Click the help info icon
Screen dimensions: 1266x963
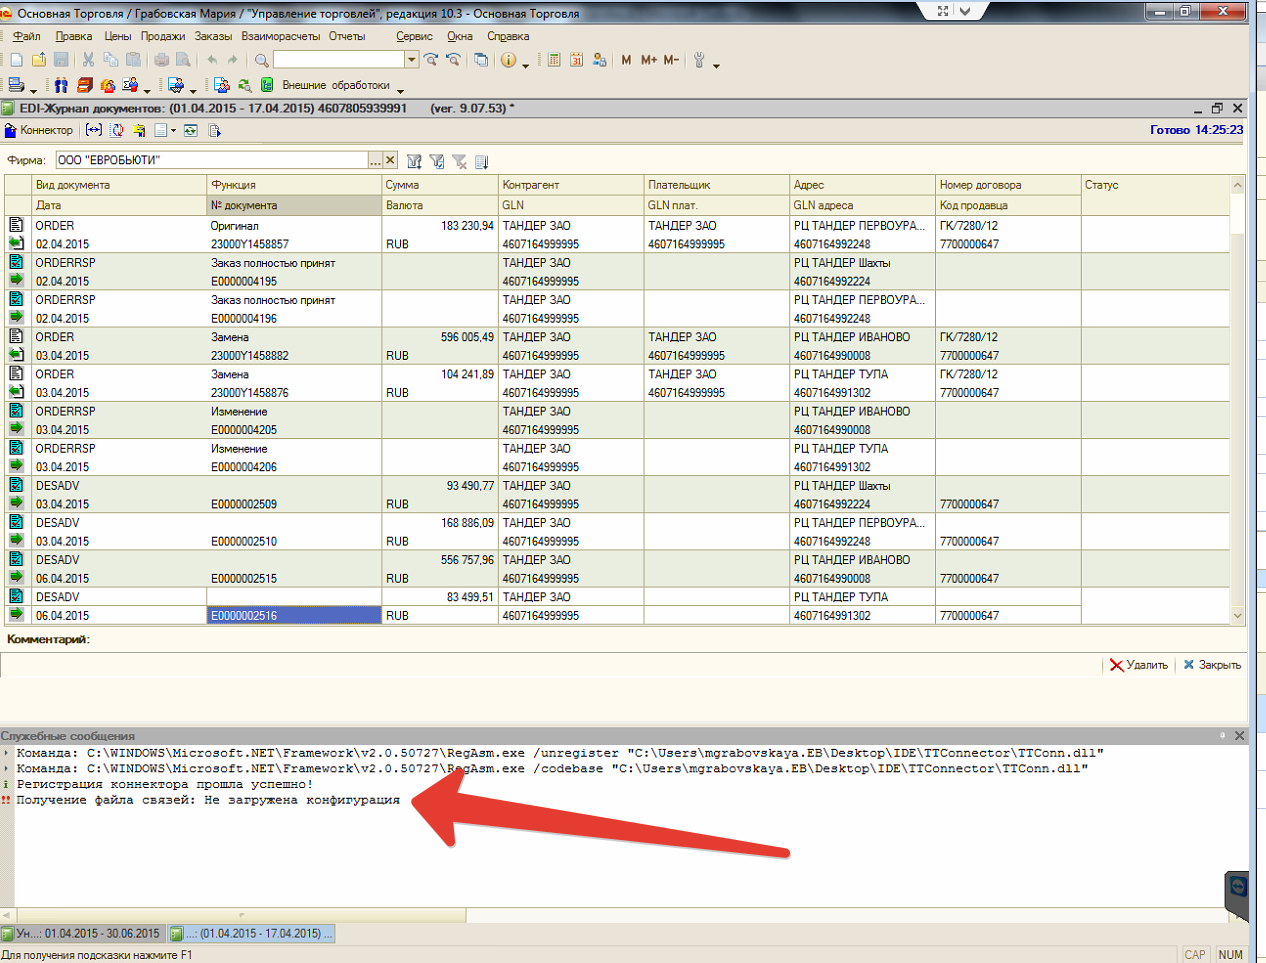coord(509,60)
